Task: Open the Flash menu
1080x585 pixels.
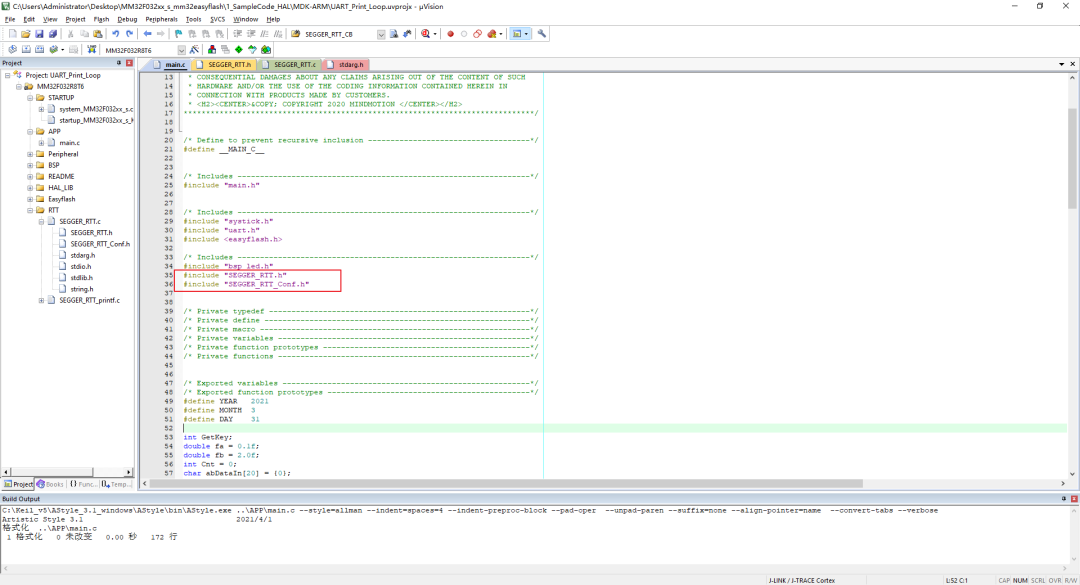Action: coord(101,19)
